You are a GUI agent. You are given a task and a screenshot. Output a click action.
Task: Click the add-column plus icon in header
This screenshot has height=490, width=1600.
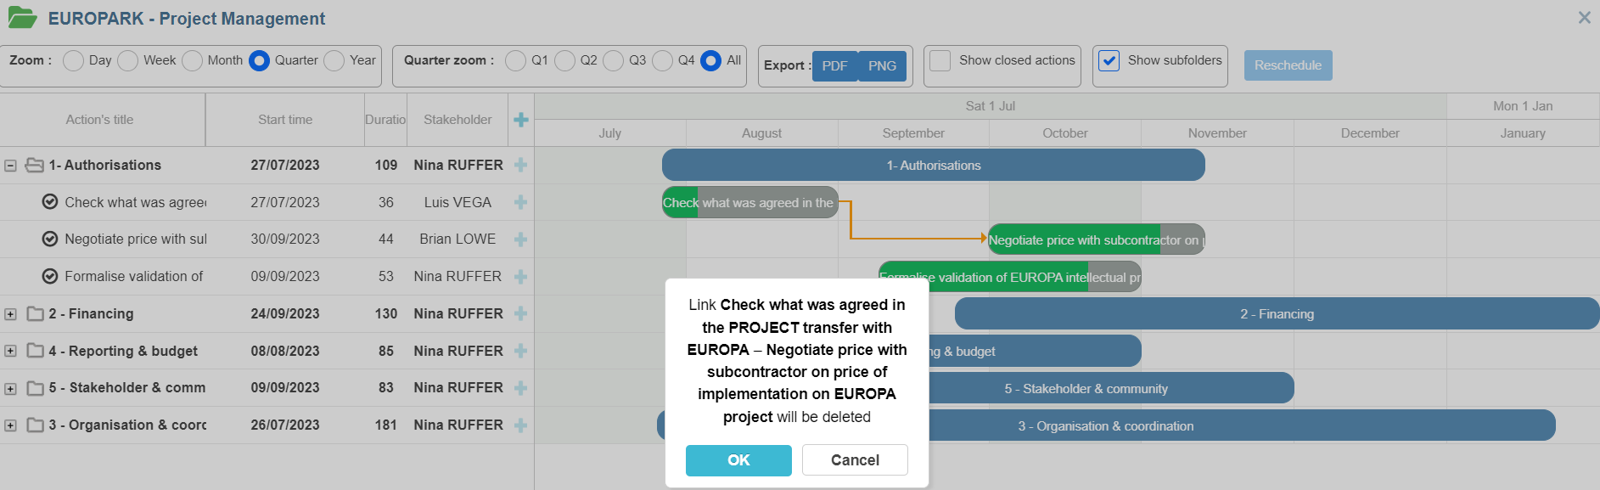pyautogui.click(x=521, y=120)
